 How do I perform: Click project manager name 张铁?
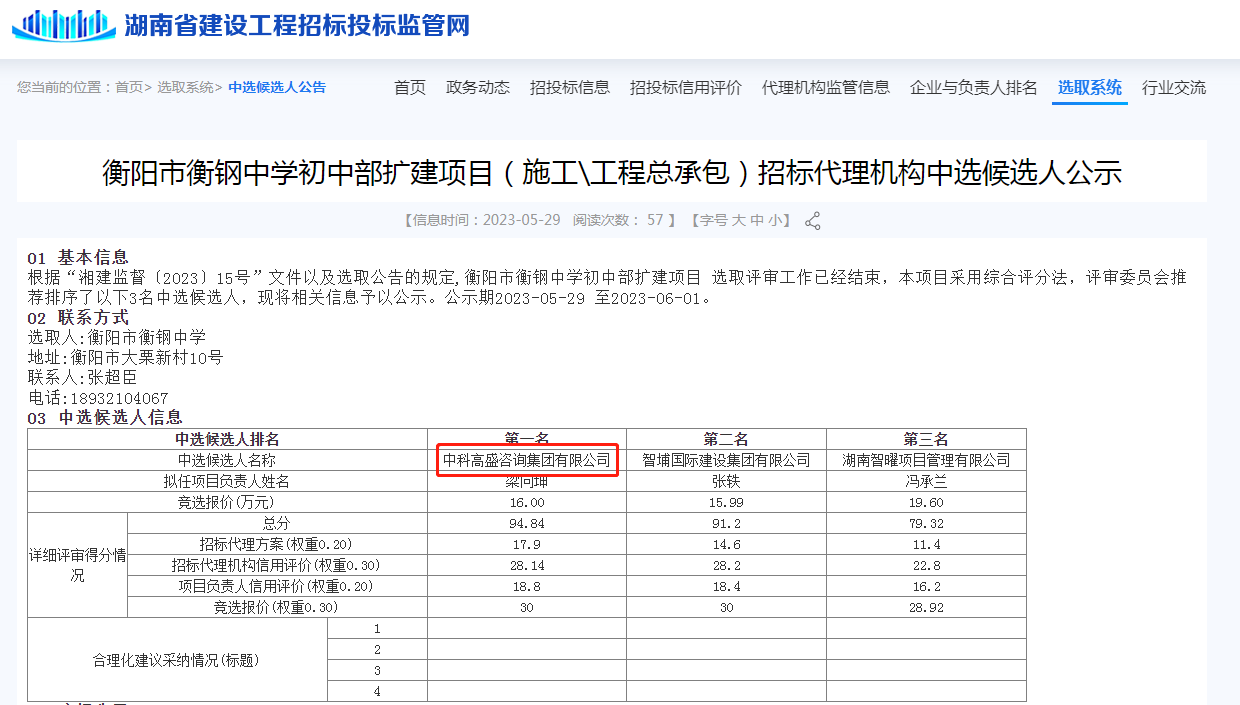click(726, 481)
